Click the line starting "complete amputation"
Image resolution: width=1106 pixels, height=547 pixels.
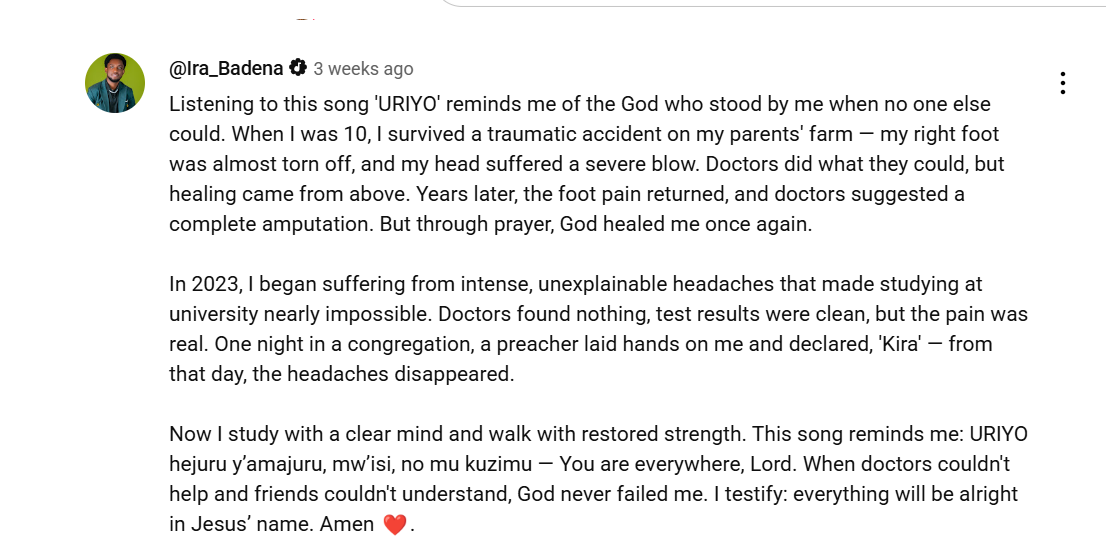(x=491, y=224)
